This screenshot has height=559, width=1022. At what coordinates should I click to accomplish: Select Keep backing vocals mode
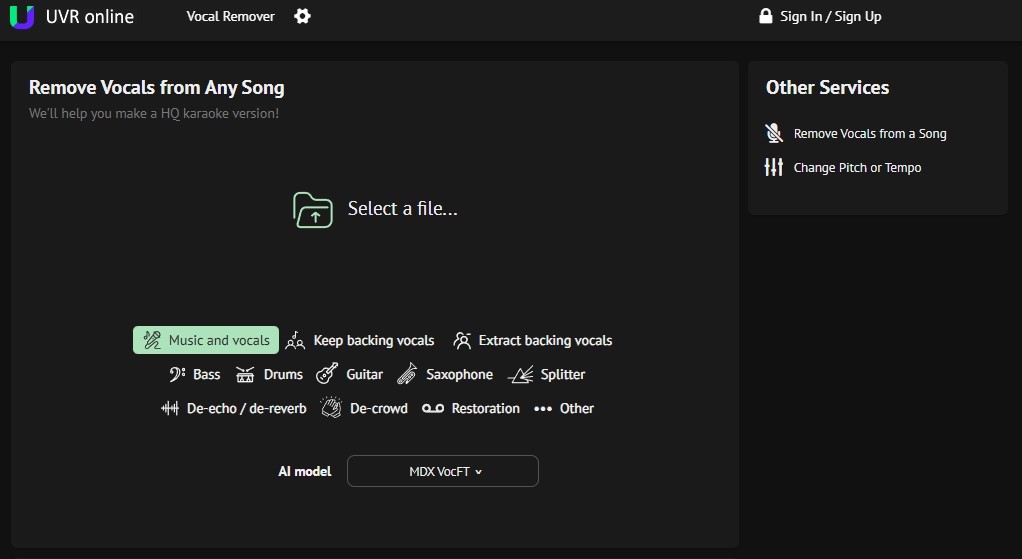[x=360, y=341]
